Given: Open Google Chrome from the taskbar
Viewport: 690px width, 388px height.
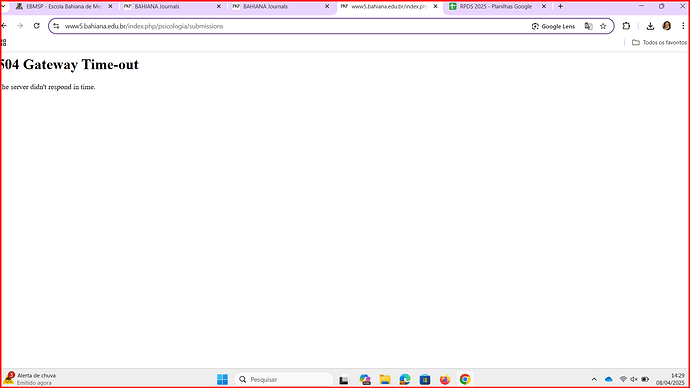Looking at the screenshot, I should [x=465, y=380].
